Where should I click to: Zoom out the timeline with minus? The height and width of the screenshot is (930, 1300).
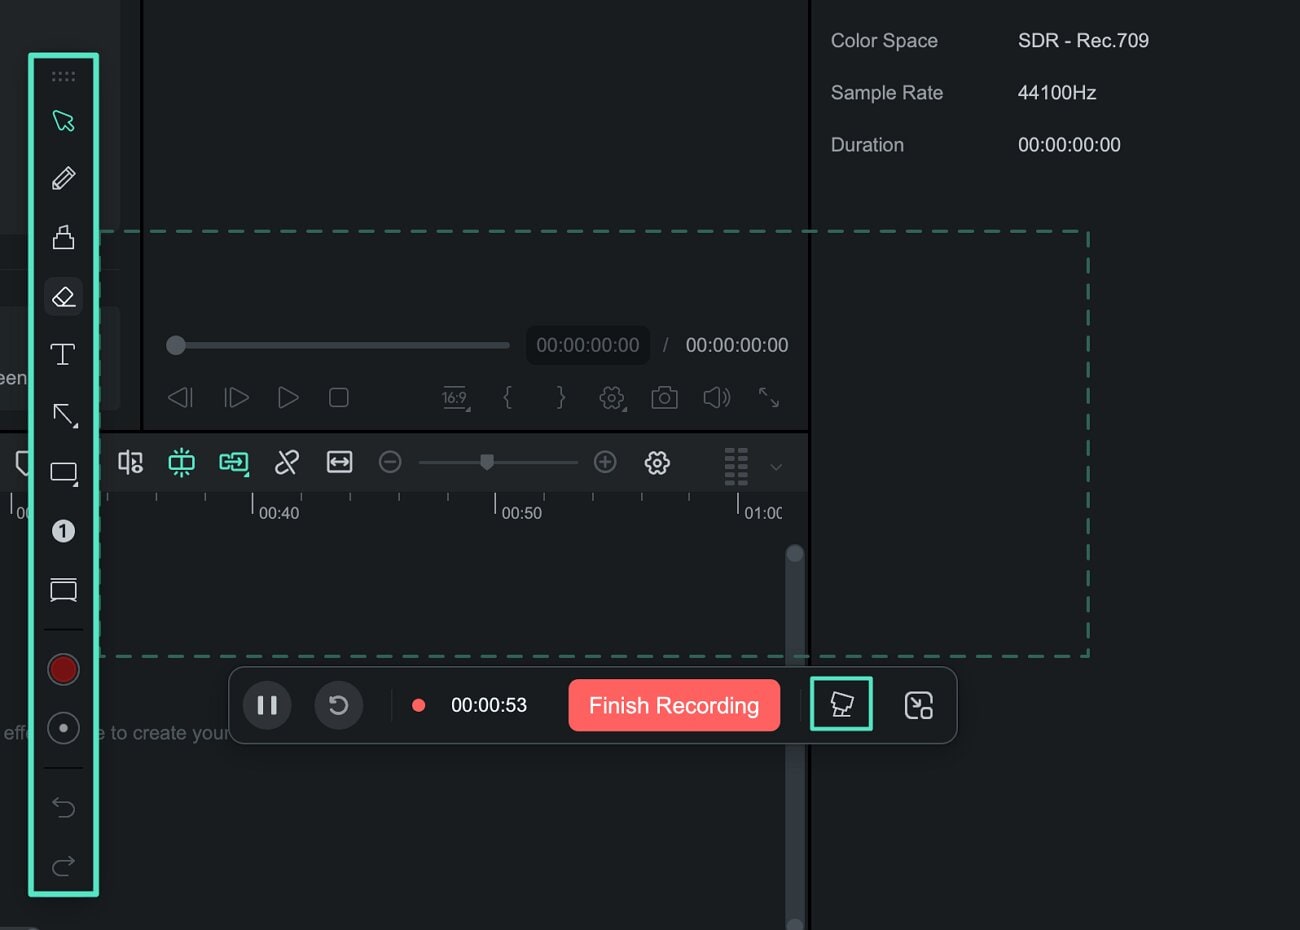(x=390, y=462)
